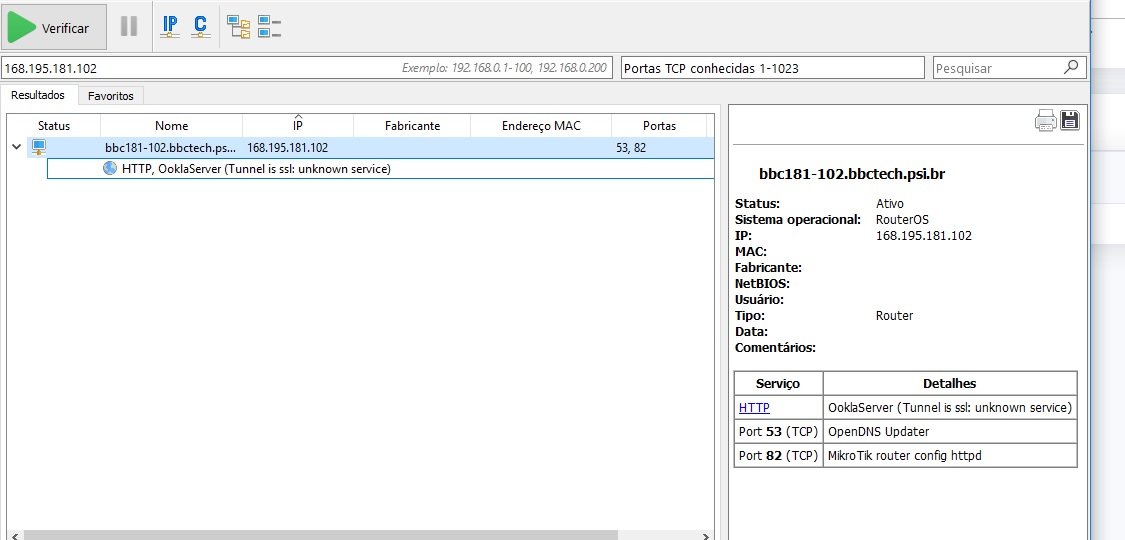Sort by the Endereço MAC column header

[x=541, y=125]
